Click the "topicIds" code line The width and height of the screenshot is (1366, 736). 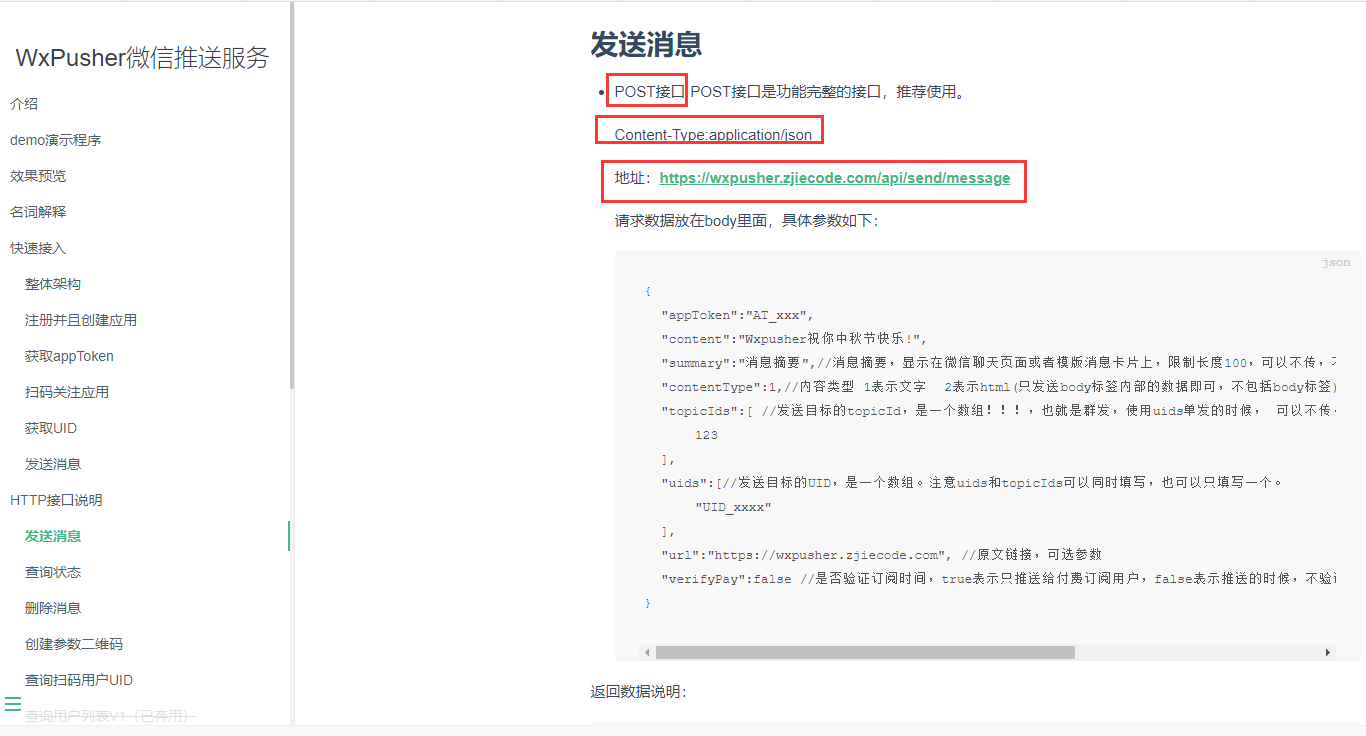point(998,411)
